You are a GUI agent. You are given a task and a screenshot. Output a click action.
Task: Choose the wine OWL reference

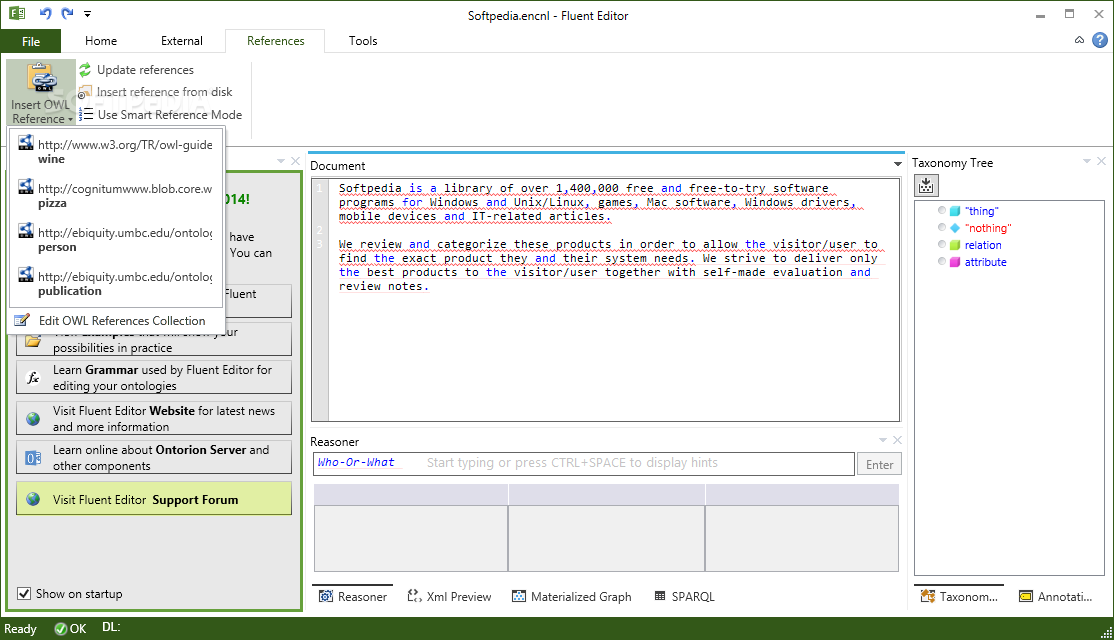(116, 151)
